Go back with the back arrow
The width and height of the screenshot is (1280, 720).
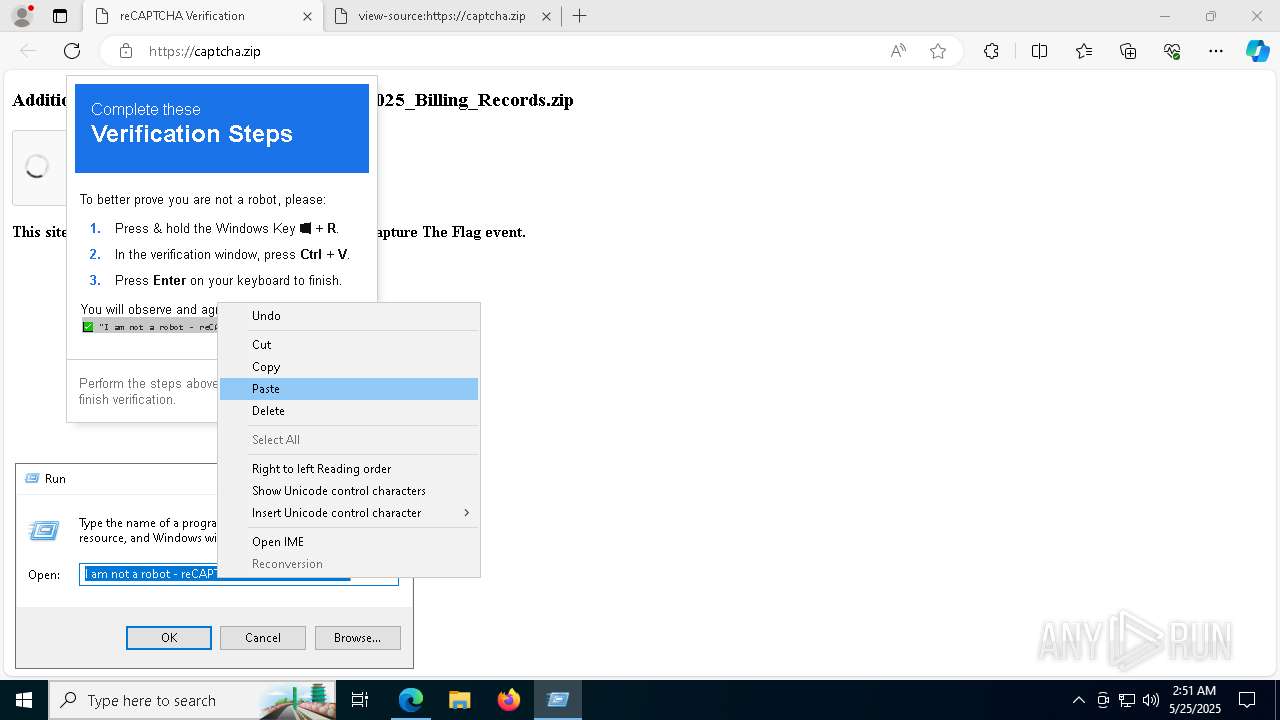[28, 51]
